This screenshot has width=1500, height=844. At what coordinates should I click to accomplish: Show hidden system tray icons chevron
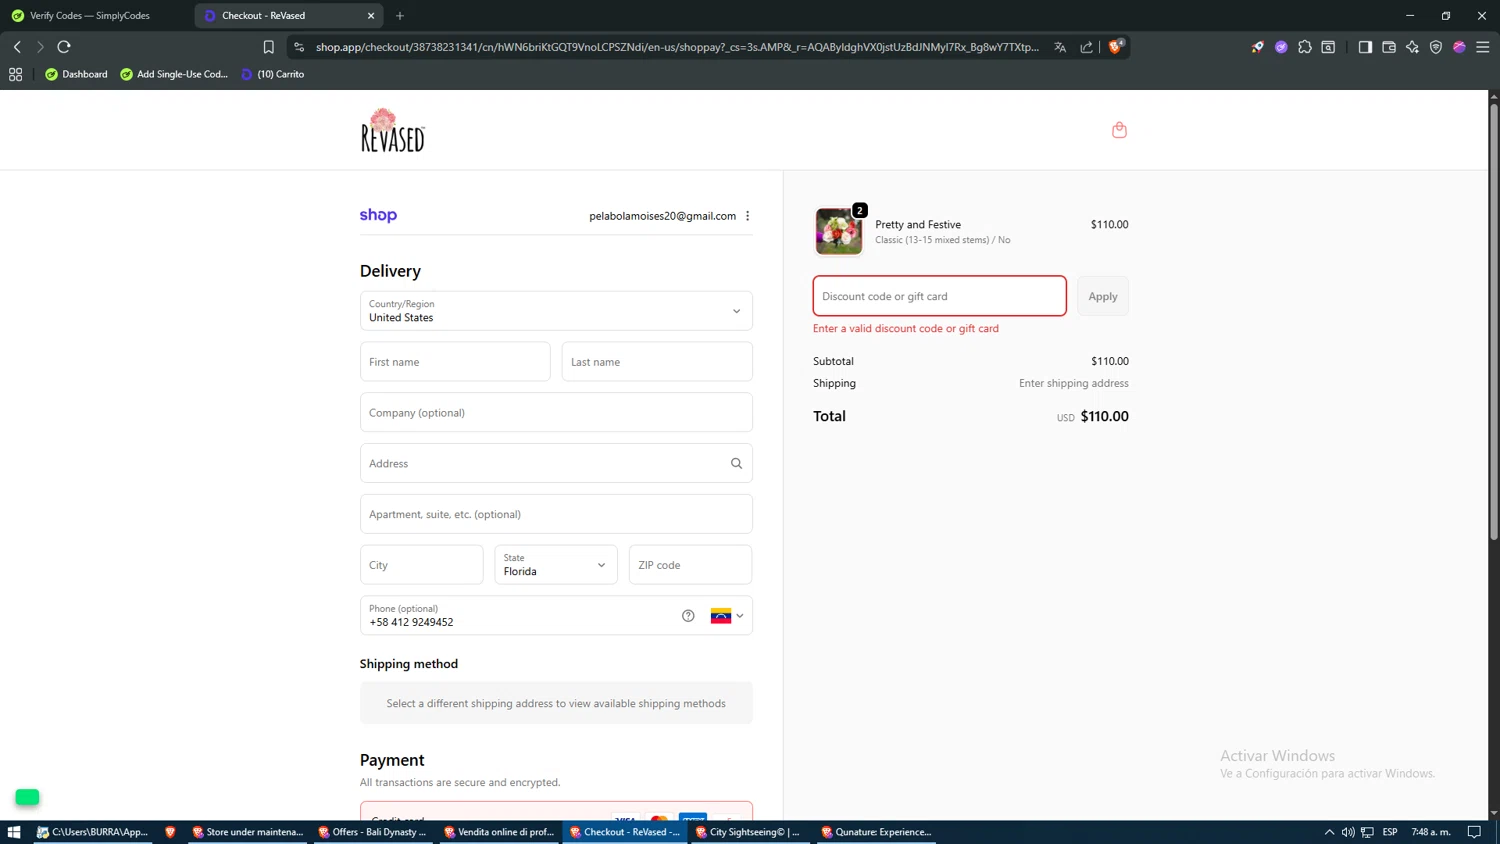coord(1329,832)
